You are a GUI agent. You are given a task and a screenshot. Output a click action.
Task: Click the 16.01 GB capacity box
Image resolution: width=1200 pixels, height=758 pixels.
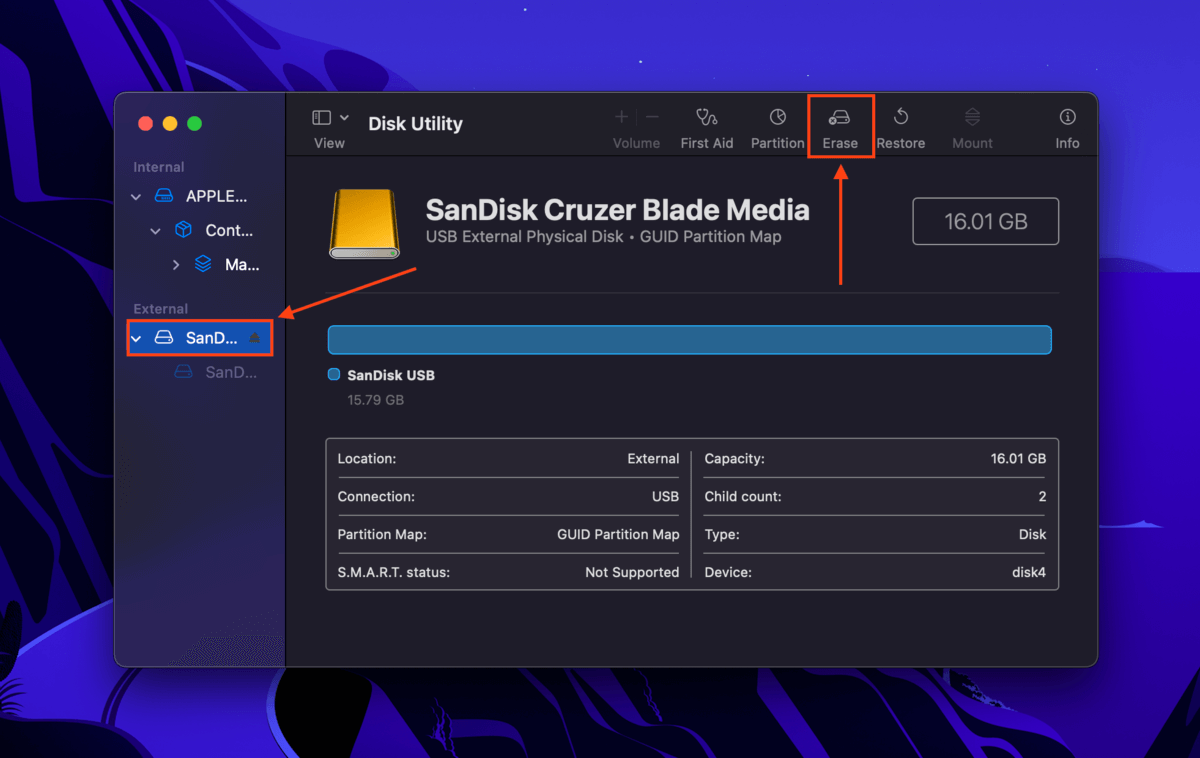[986, 221]
